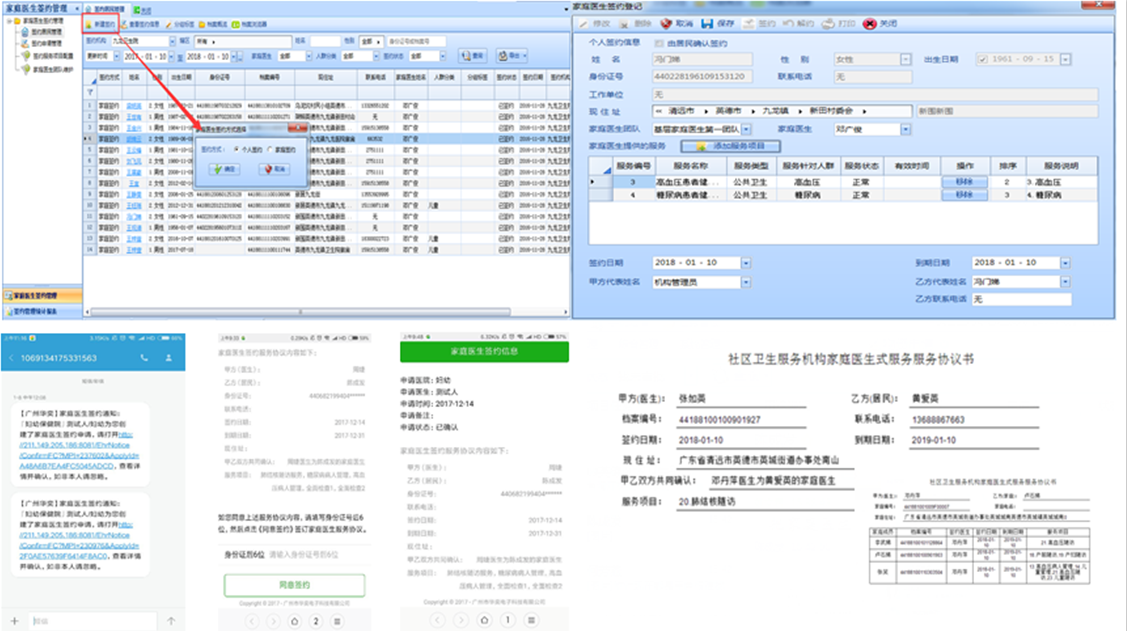Click the 保存 (Save) disk icon
The image size is (1127, 631).
(x=709, y=23)
